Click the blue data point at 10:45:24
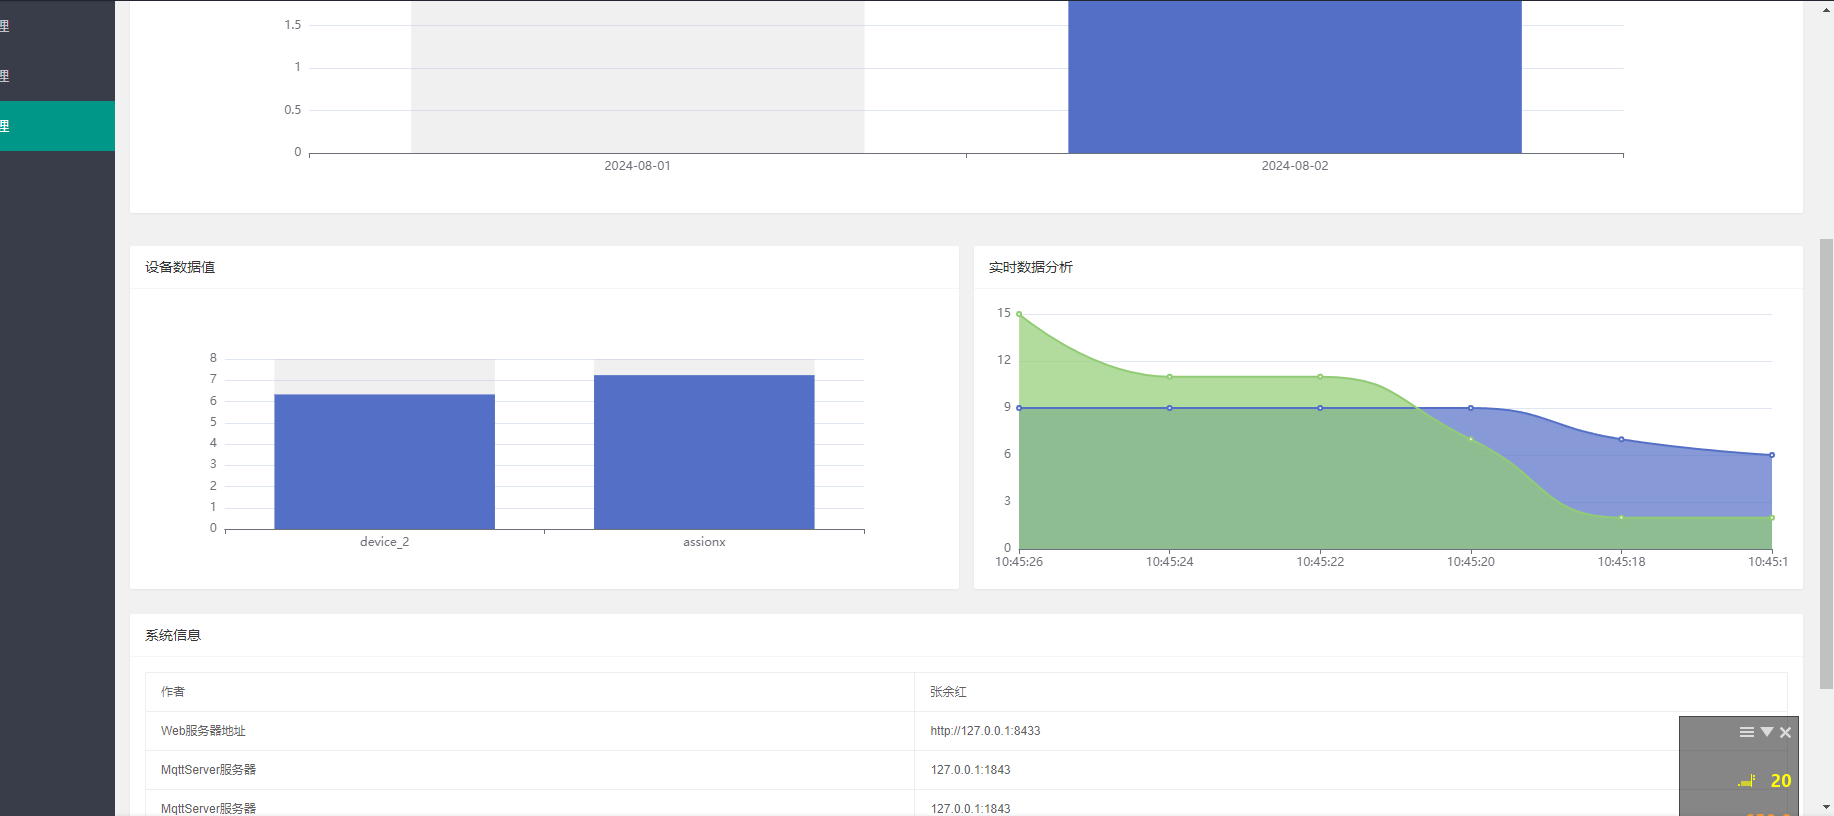Viewport: 1834px width, 816px height. point(1170,408)
